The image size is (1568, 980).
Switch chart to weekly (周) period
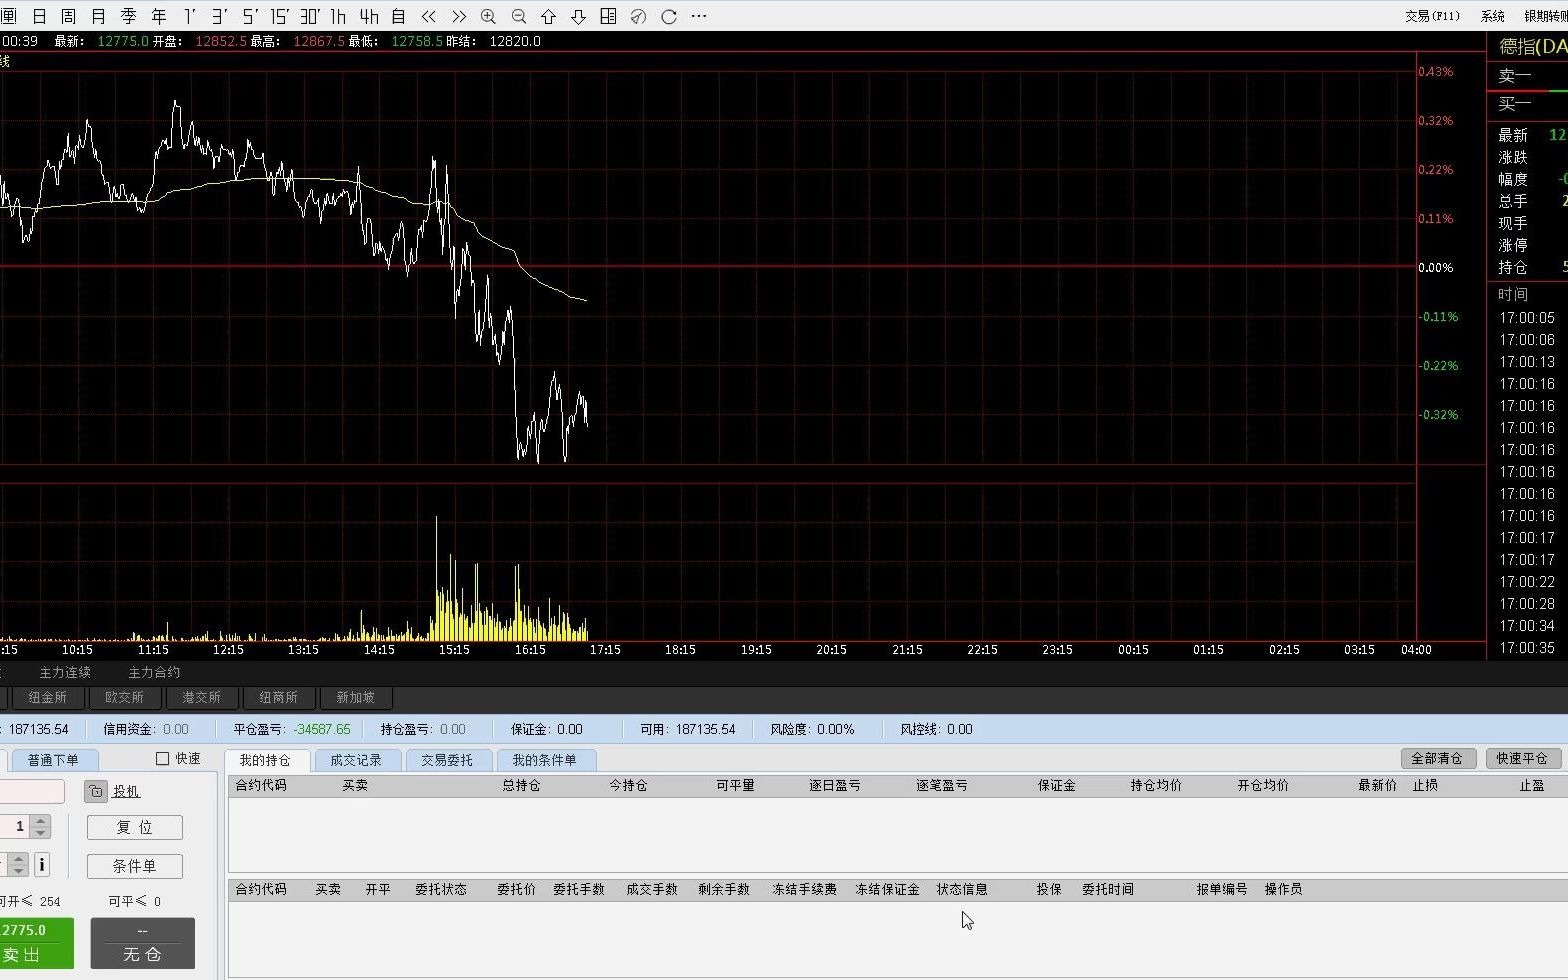coord(68,16)
